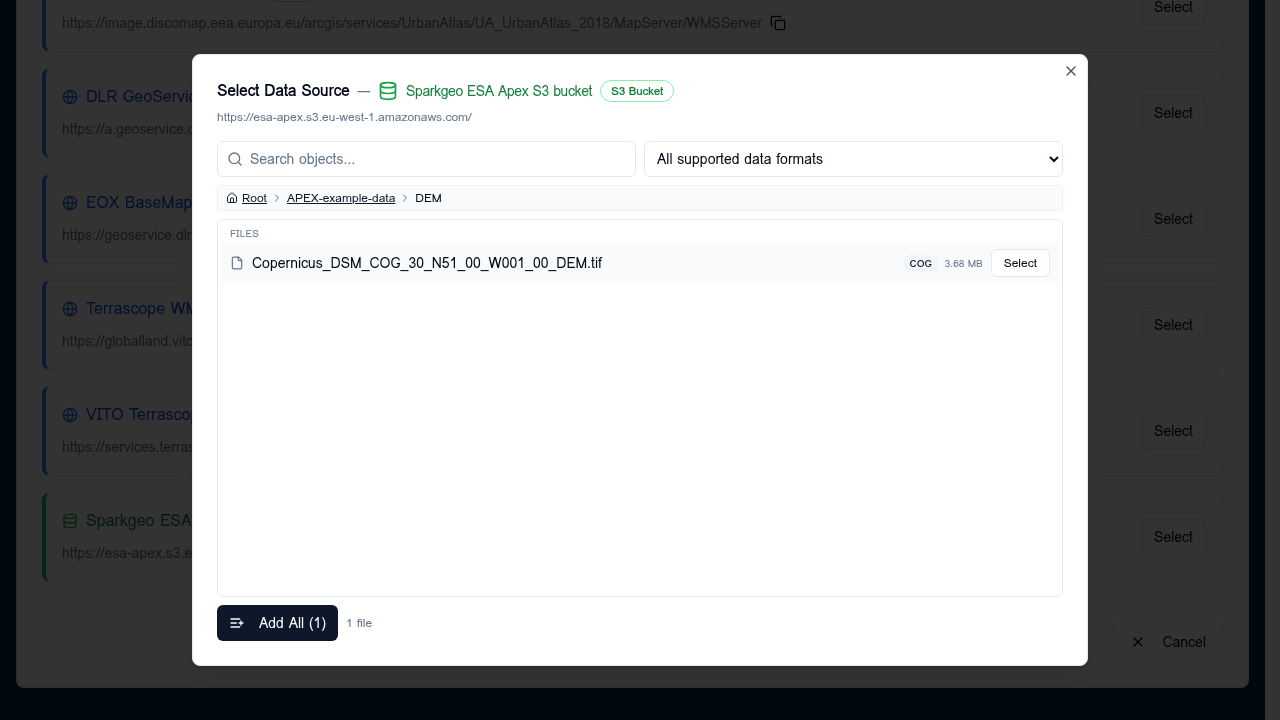Open the All supported data formats dropdown
The height and width of the screenshot is (720, 1280).
coord(853,159)
